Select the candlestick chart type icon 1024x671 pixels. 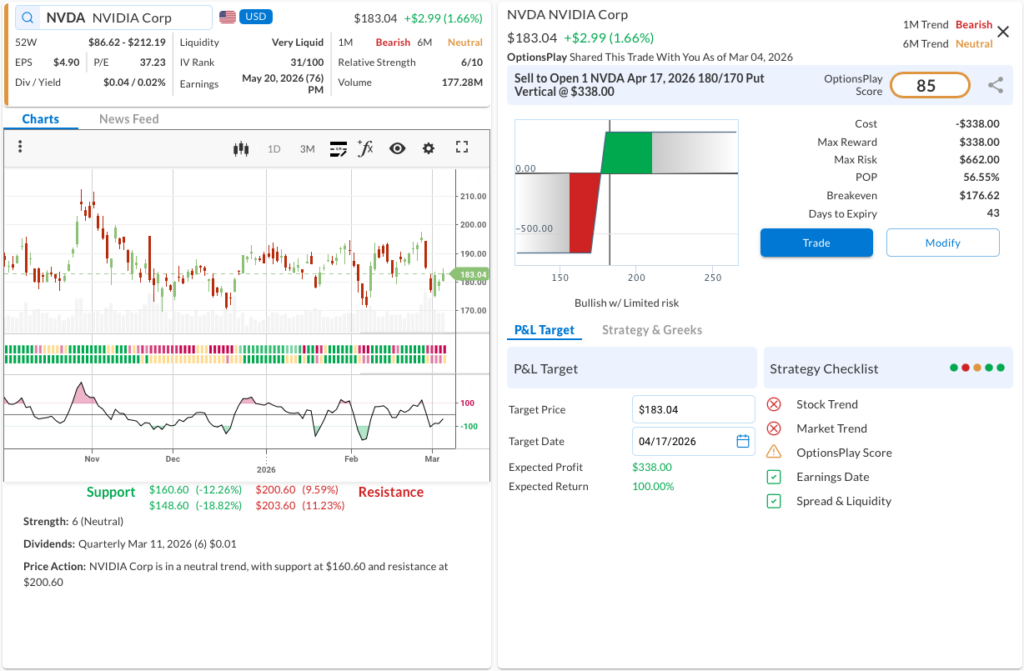(240, 148)
